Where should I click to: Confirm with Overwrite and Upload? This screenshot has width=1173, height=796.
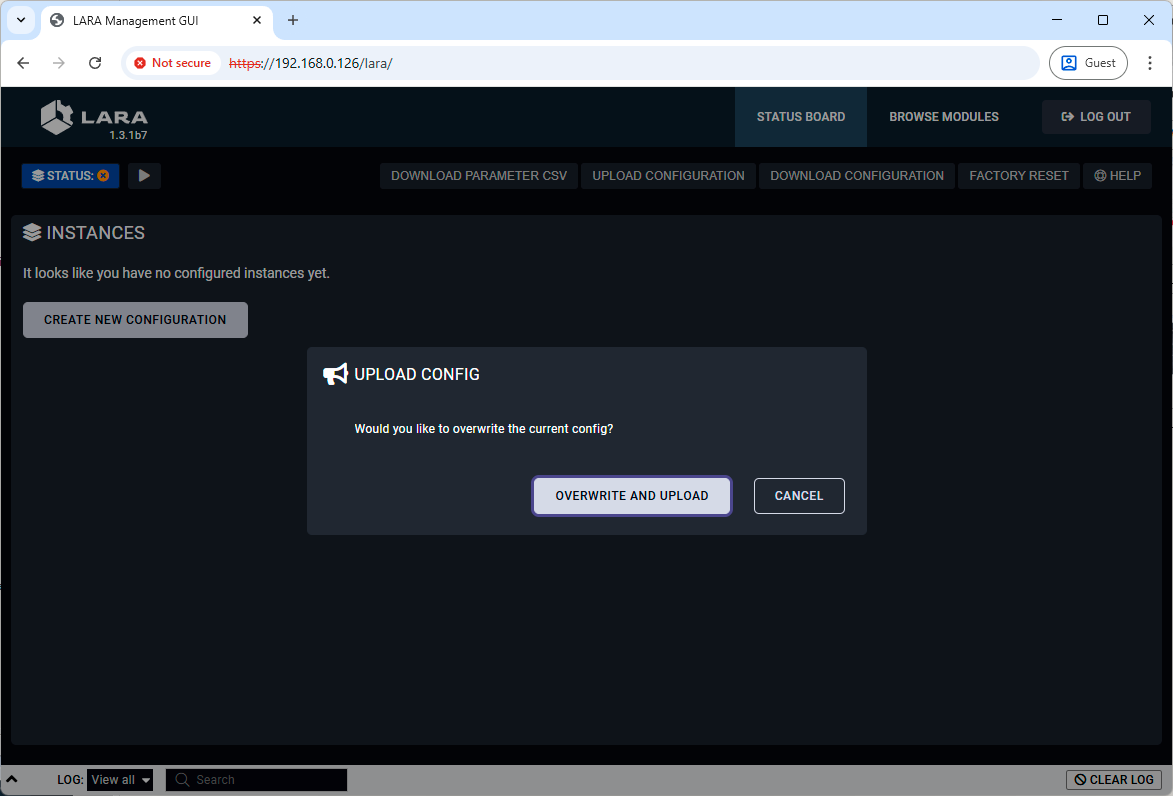pyautogui.click(x=632, y=496)
